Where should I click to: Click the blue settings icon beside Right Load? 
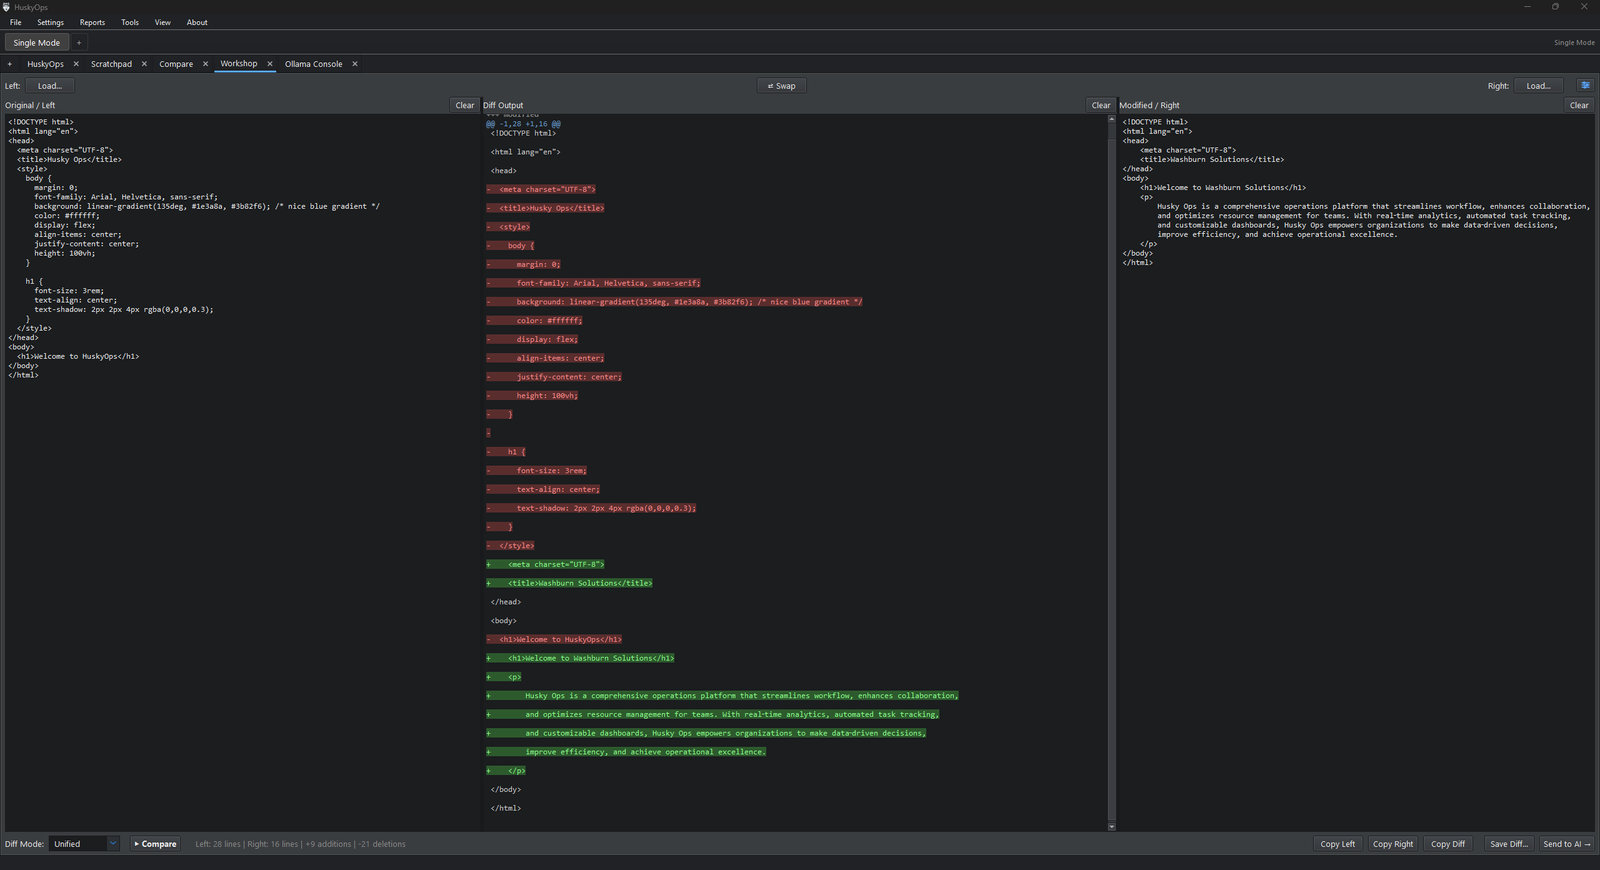[x=1585, y=86]
